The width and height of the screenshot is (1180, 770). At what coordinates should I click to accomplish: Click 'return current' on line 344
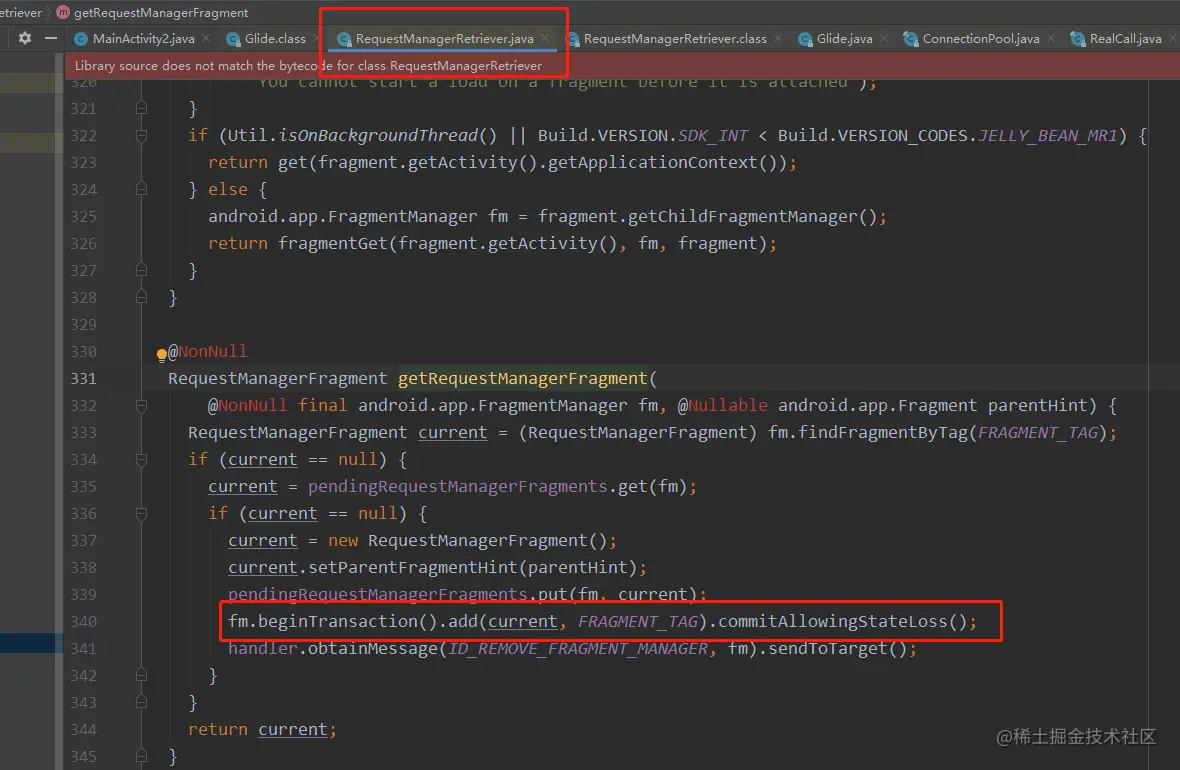pos(258,730)
